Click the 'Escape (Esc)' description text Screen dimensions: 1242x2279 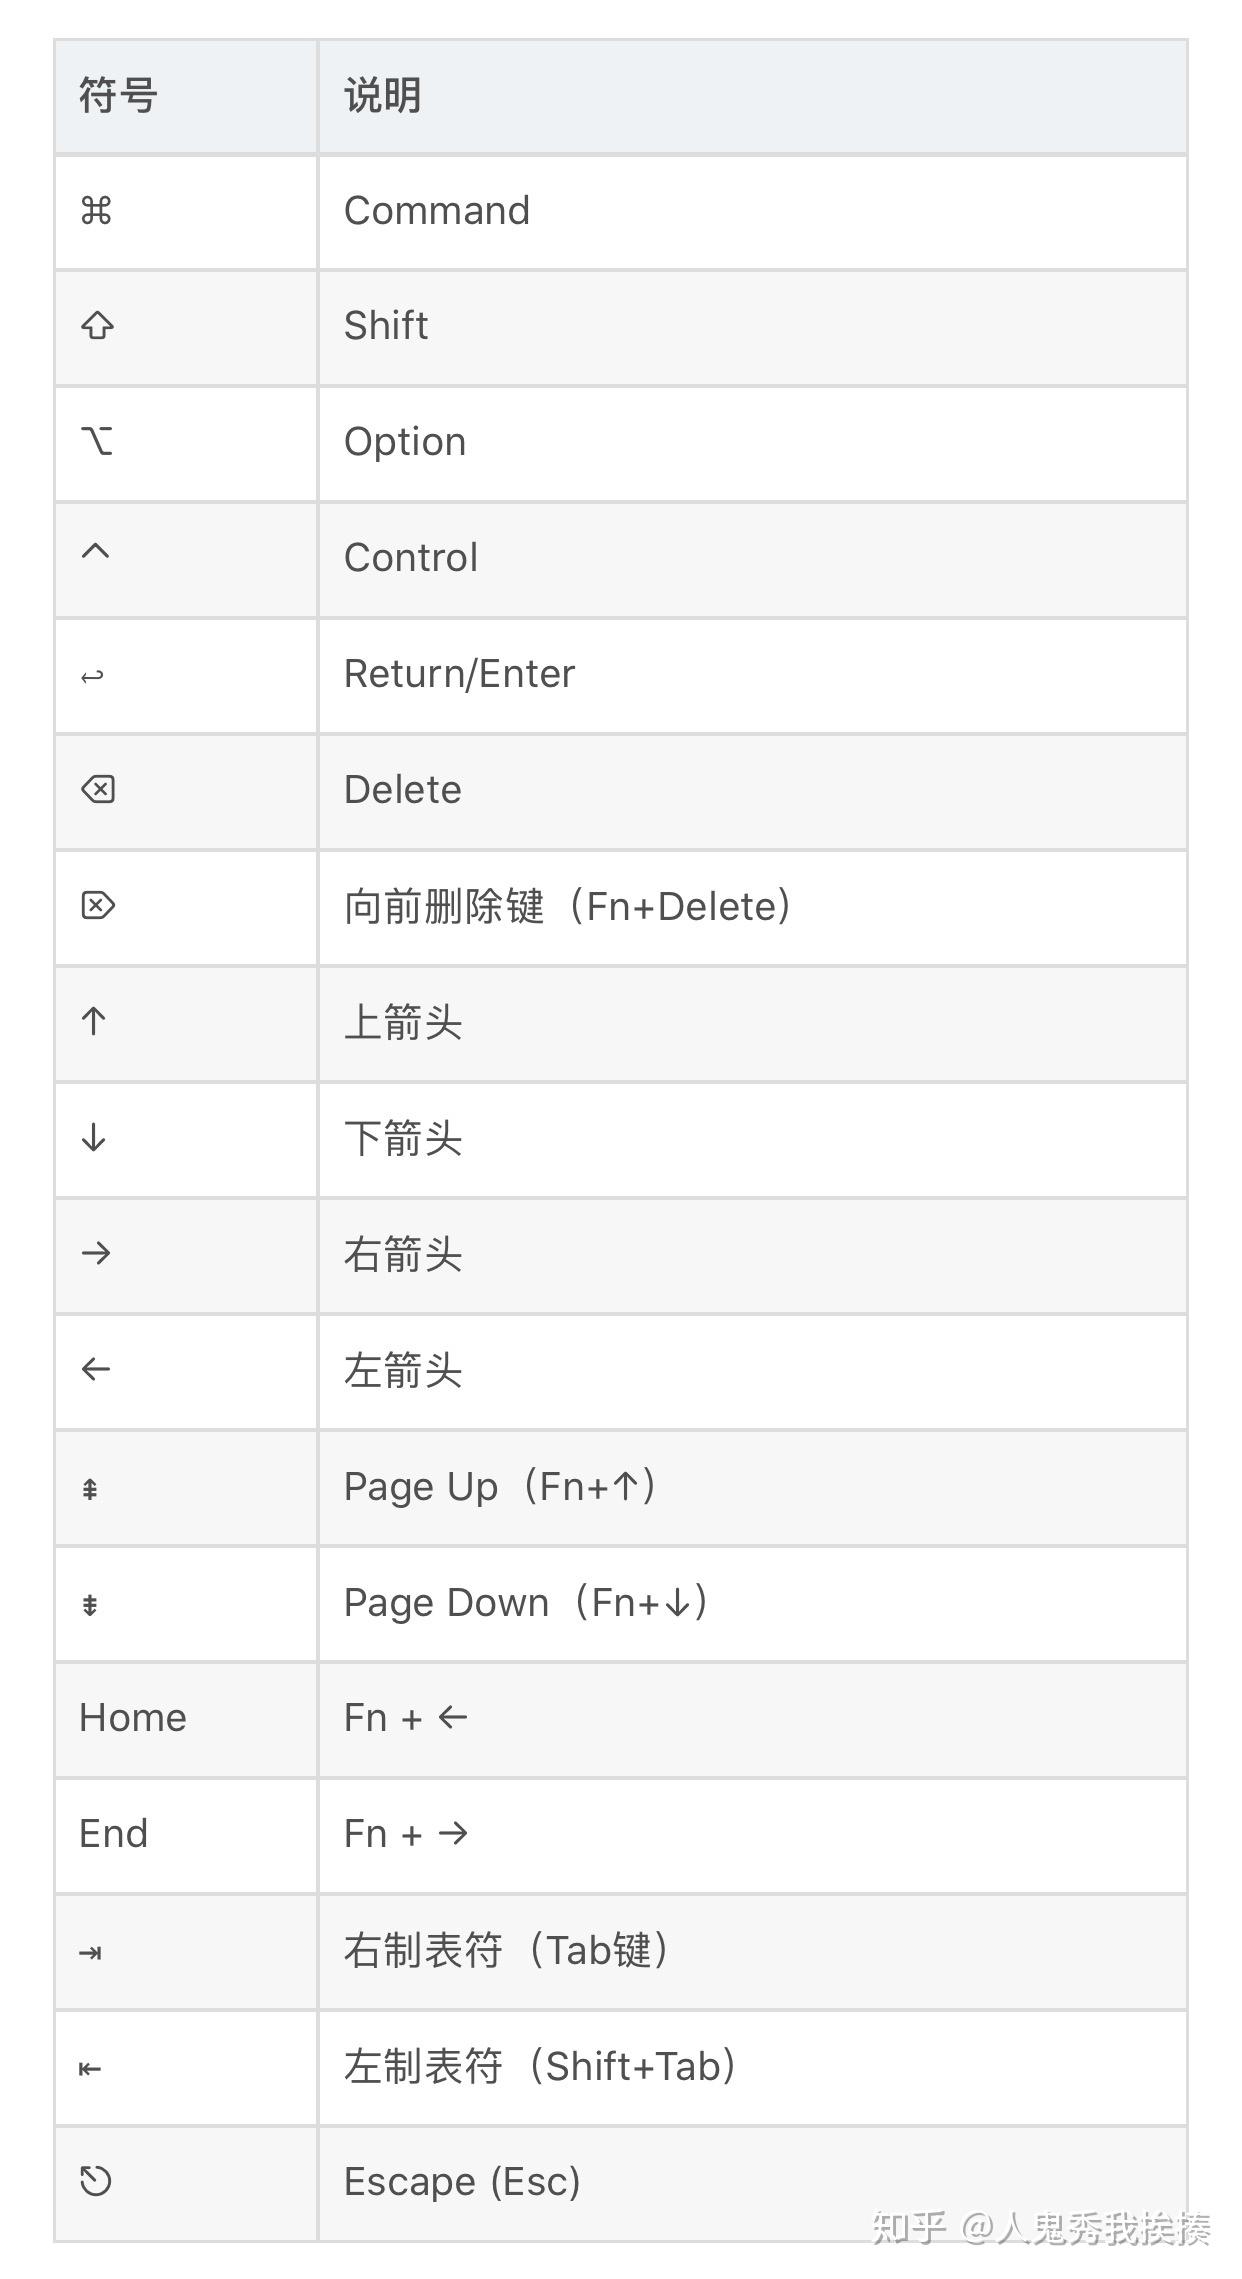pyautogui.click(x=462, y=2181)
